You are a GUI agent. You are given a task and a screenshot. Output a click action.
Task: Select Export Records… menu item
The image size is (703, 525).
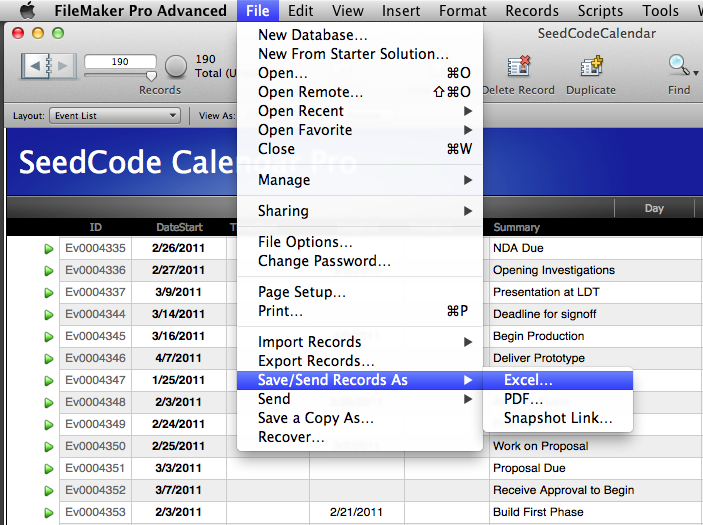pos(360,361)
